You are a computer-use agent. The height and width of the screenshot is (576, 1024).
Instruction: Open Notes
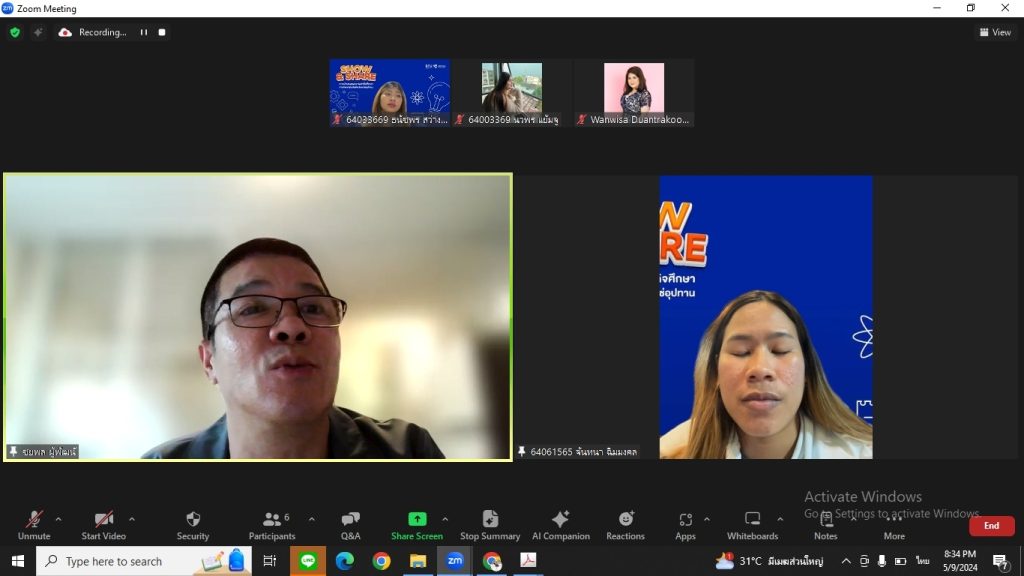point(825,526)
